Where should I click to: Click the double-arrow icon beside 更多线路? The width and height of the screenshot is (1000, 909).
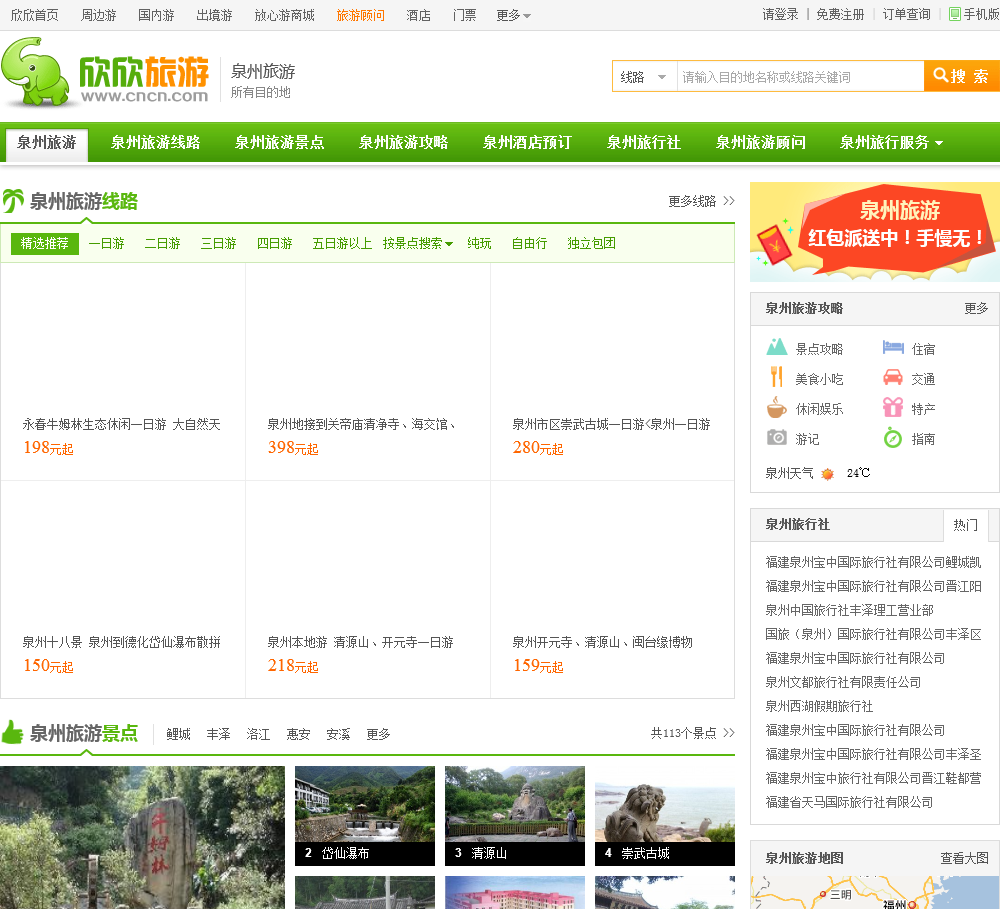click(x=729, y=201)
